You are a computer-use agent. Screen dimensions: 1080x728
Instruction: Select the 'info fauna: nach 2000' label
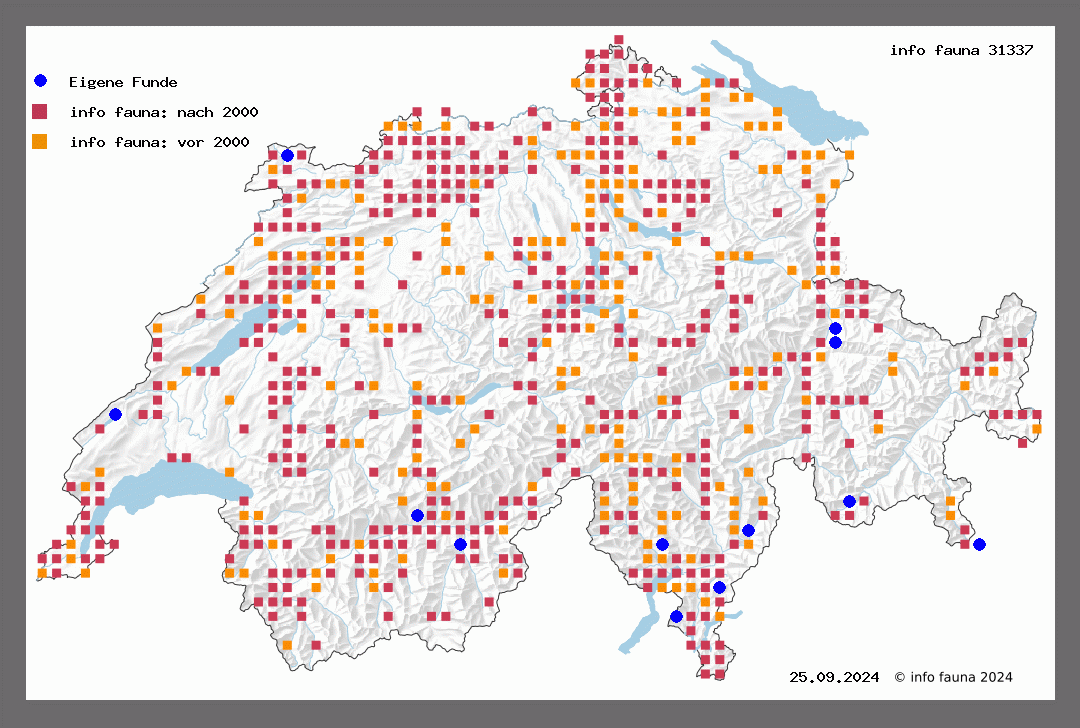164,112
